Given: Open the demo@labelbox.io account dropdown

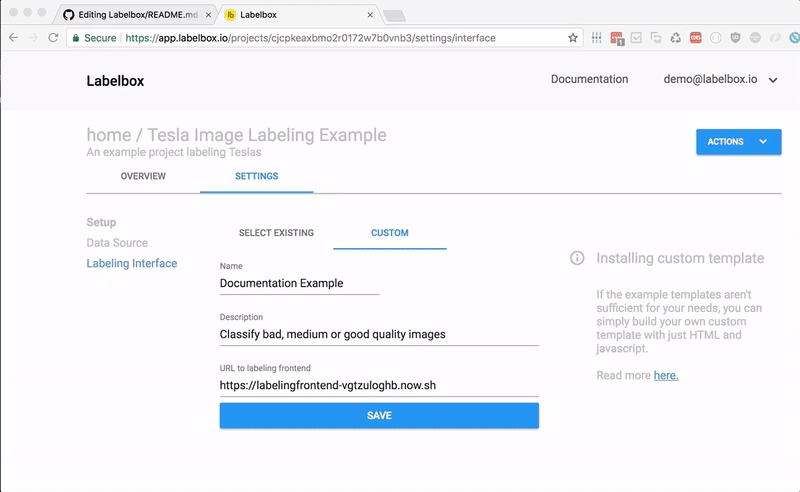Looking at the screenshot, I should coord(720,80).
